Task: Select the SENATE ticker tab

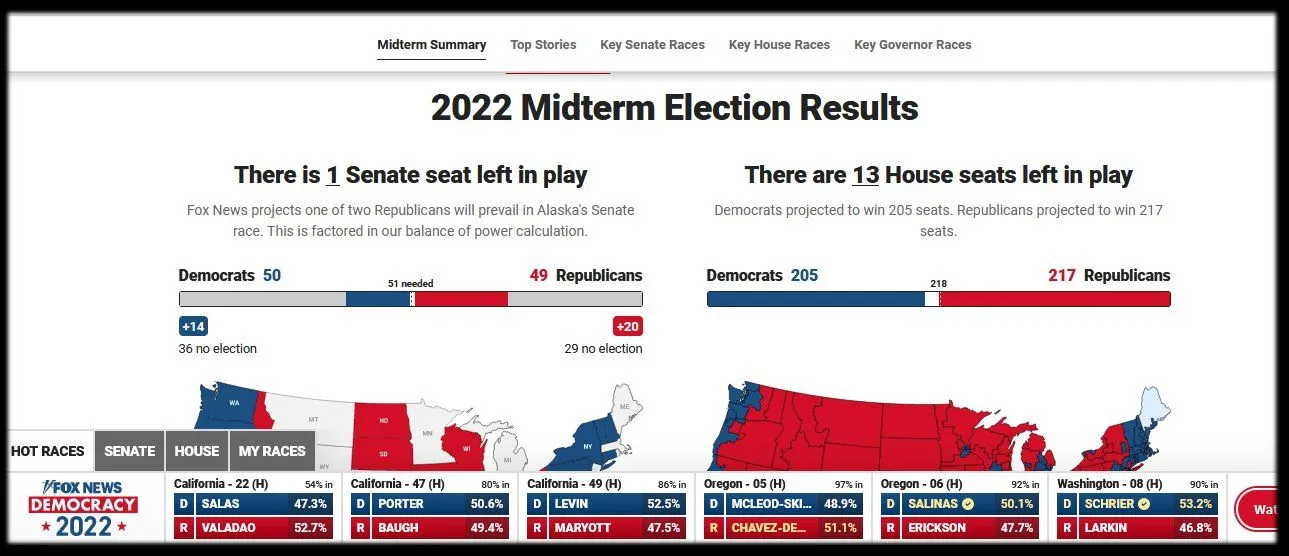Action: pyautogui.click(x=130, y=451)
